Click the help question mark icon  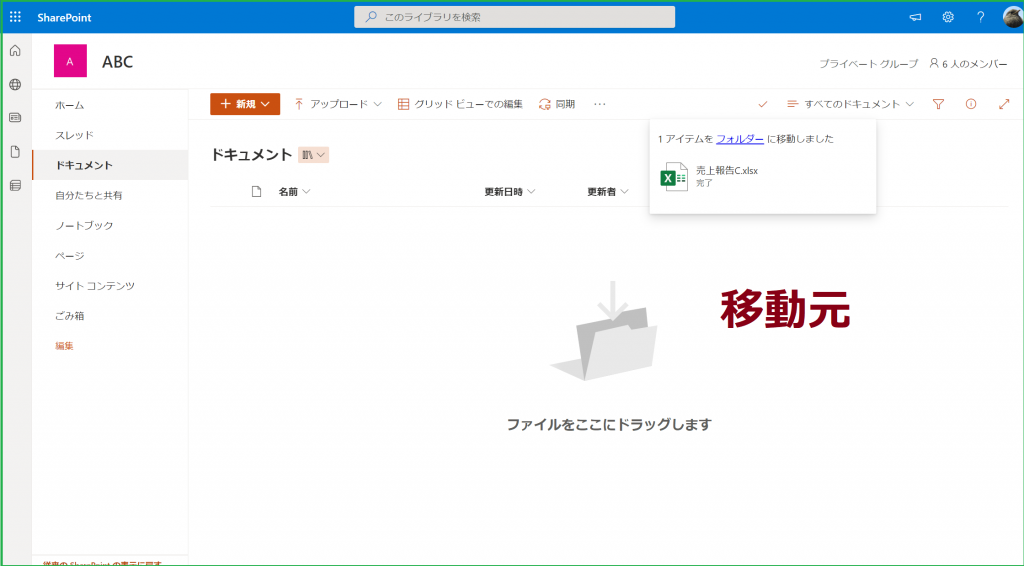[x=980, y=17]
